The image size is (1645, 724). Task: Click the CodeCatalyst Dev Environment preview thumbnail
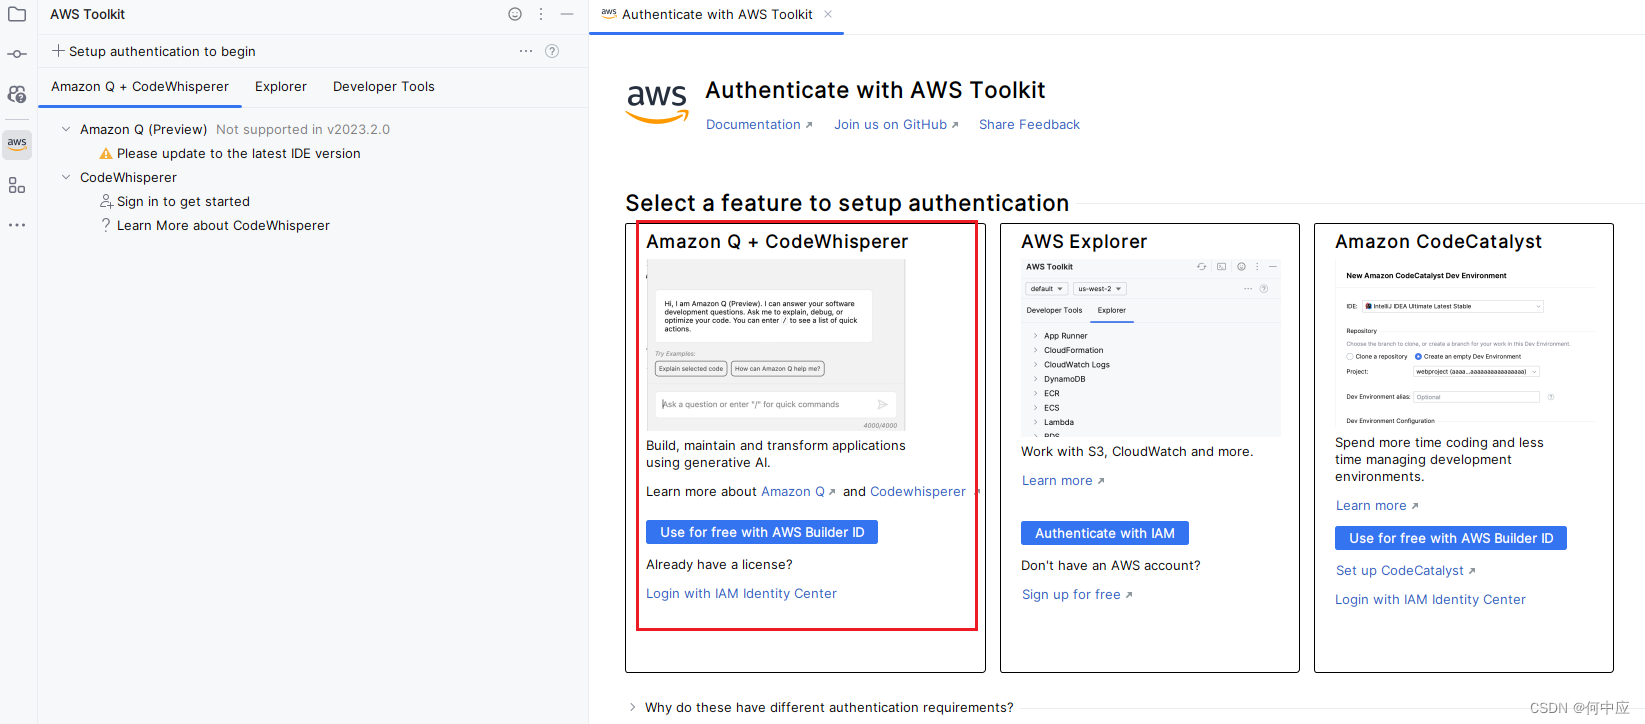tap(1465, 343)
